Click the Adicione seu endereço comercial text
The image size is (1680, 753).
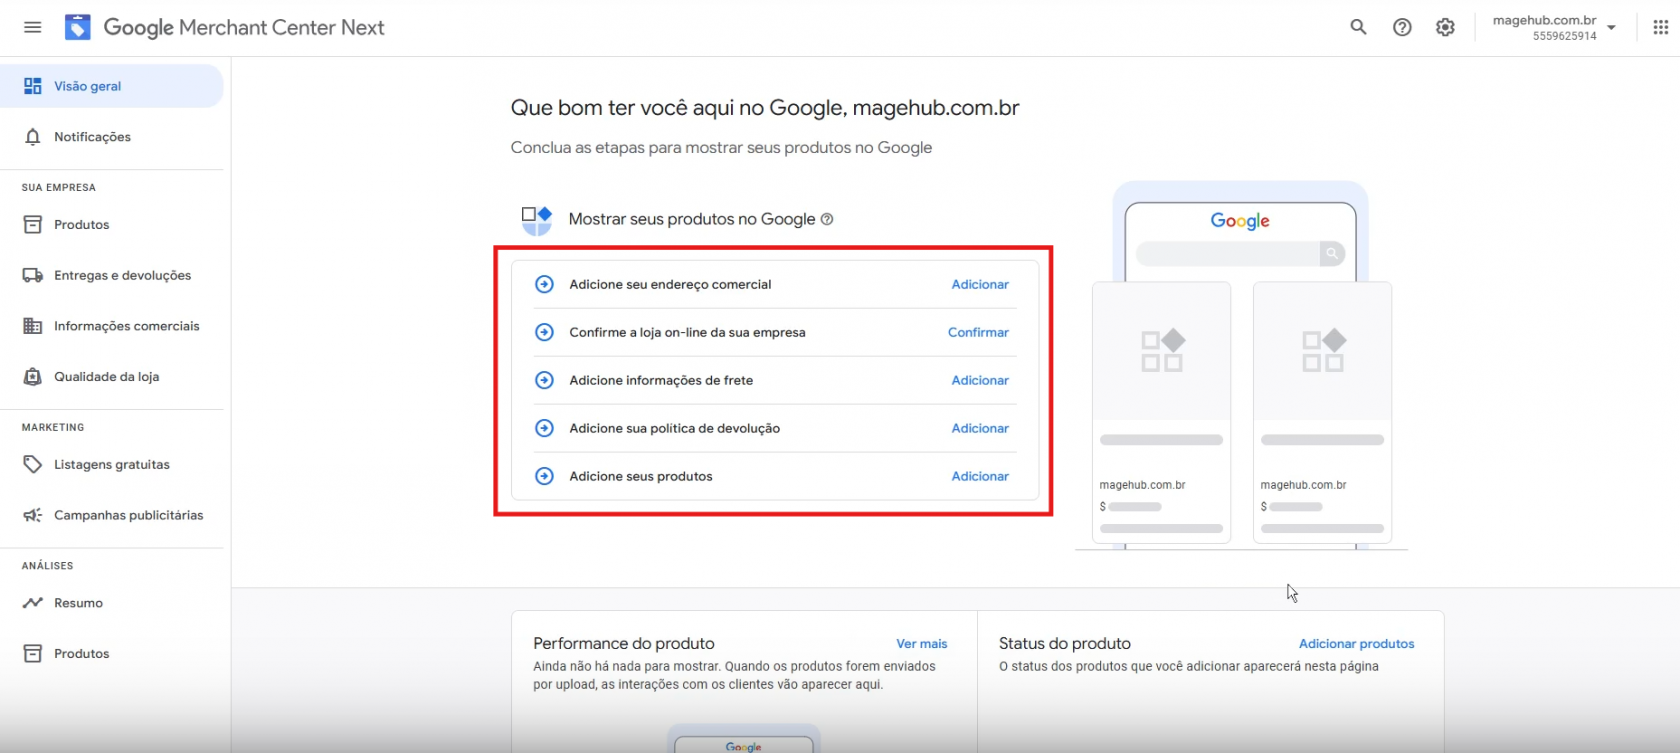pos(670,285)
